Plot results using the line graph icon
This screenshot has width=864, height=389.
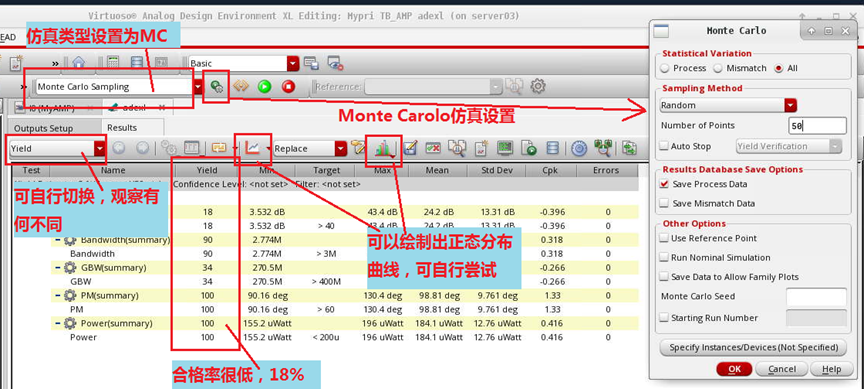tap(253, 148)
